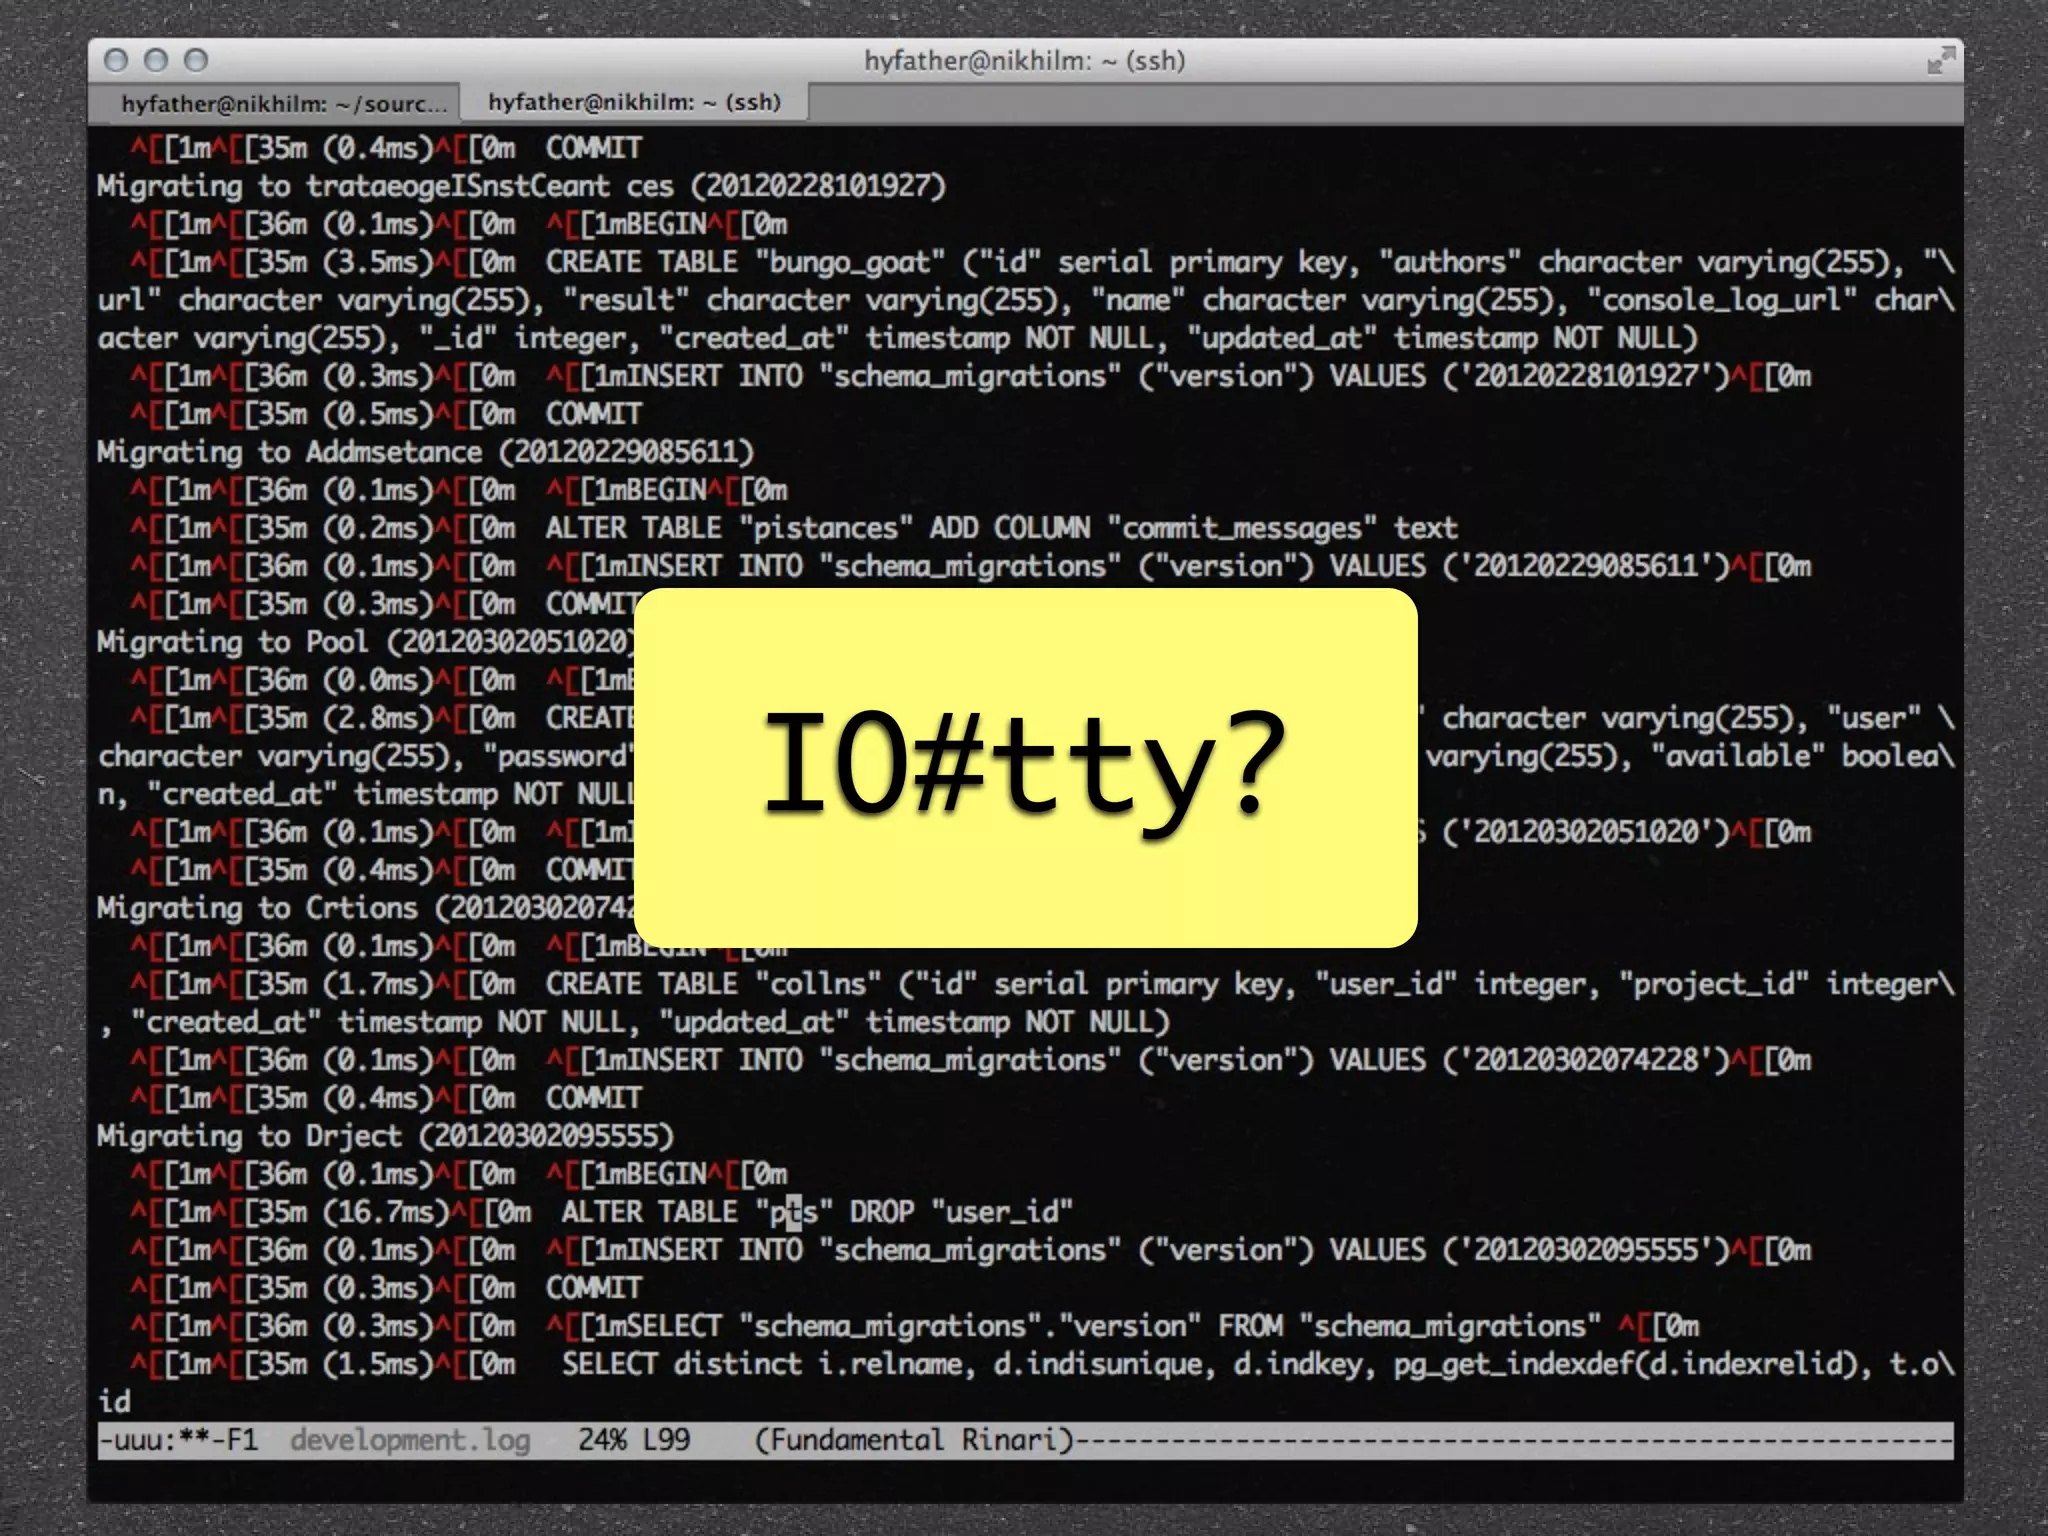Click the 'pistances' table name
2048x1536 pixels.
(826, 528)
